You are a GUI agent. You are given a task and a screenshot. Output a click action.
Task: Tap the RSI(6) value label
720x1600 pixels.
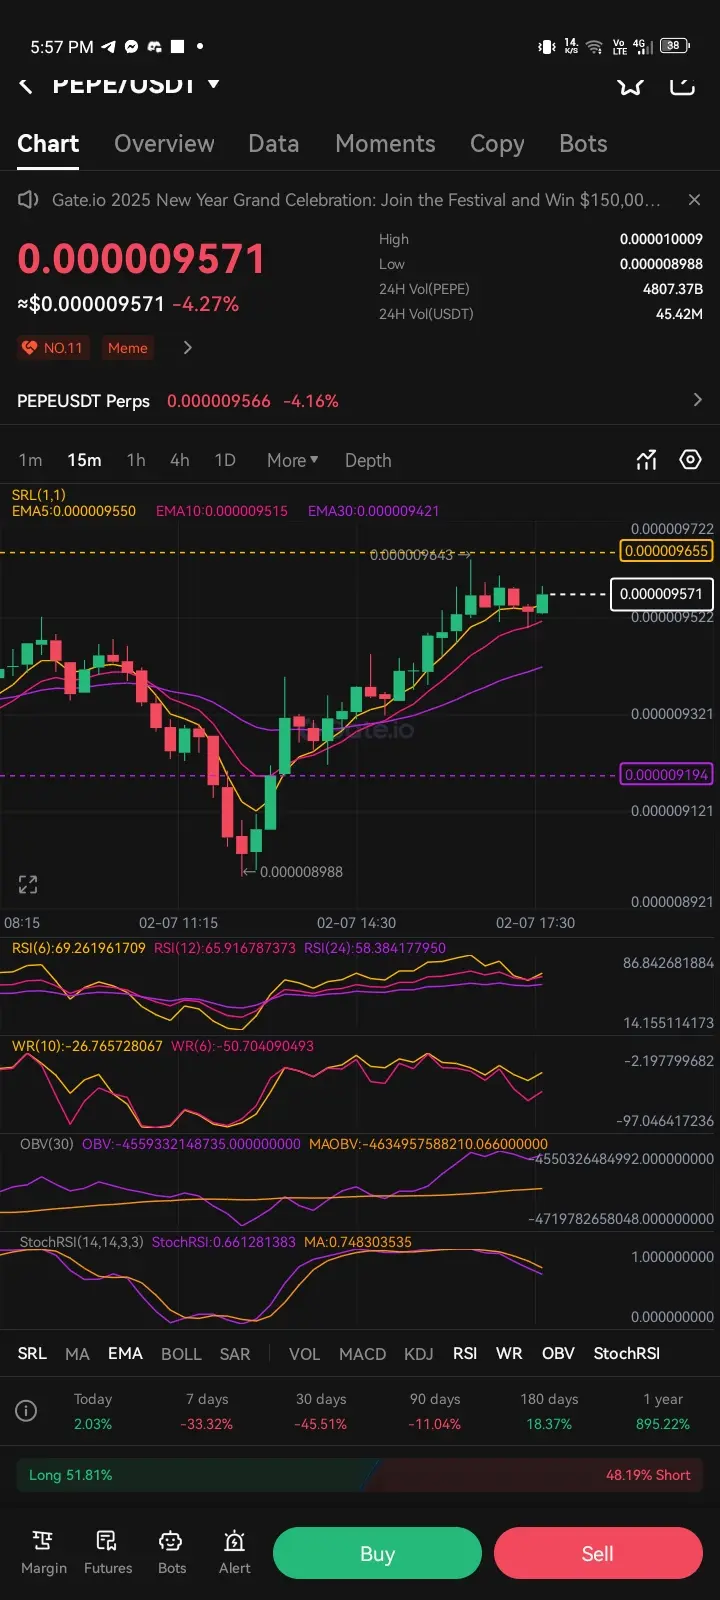[x=79, y=948]
